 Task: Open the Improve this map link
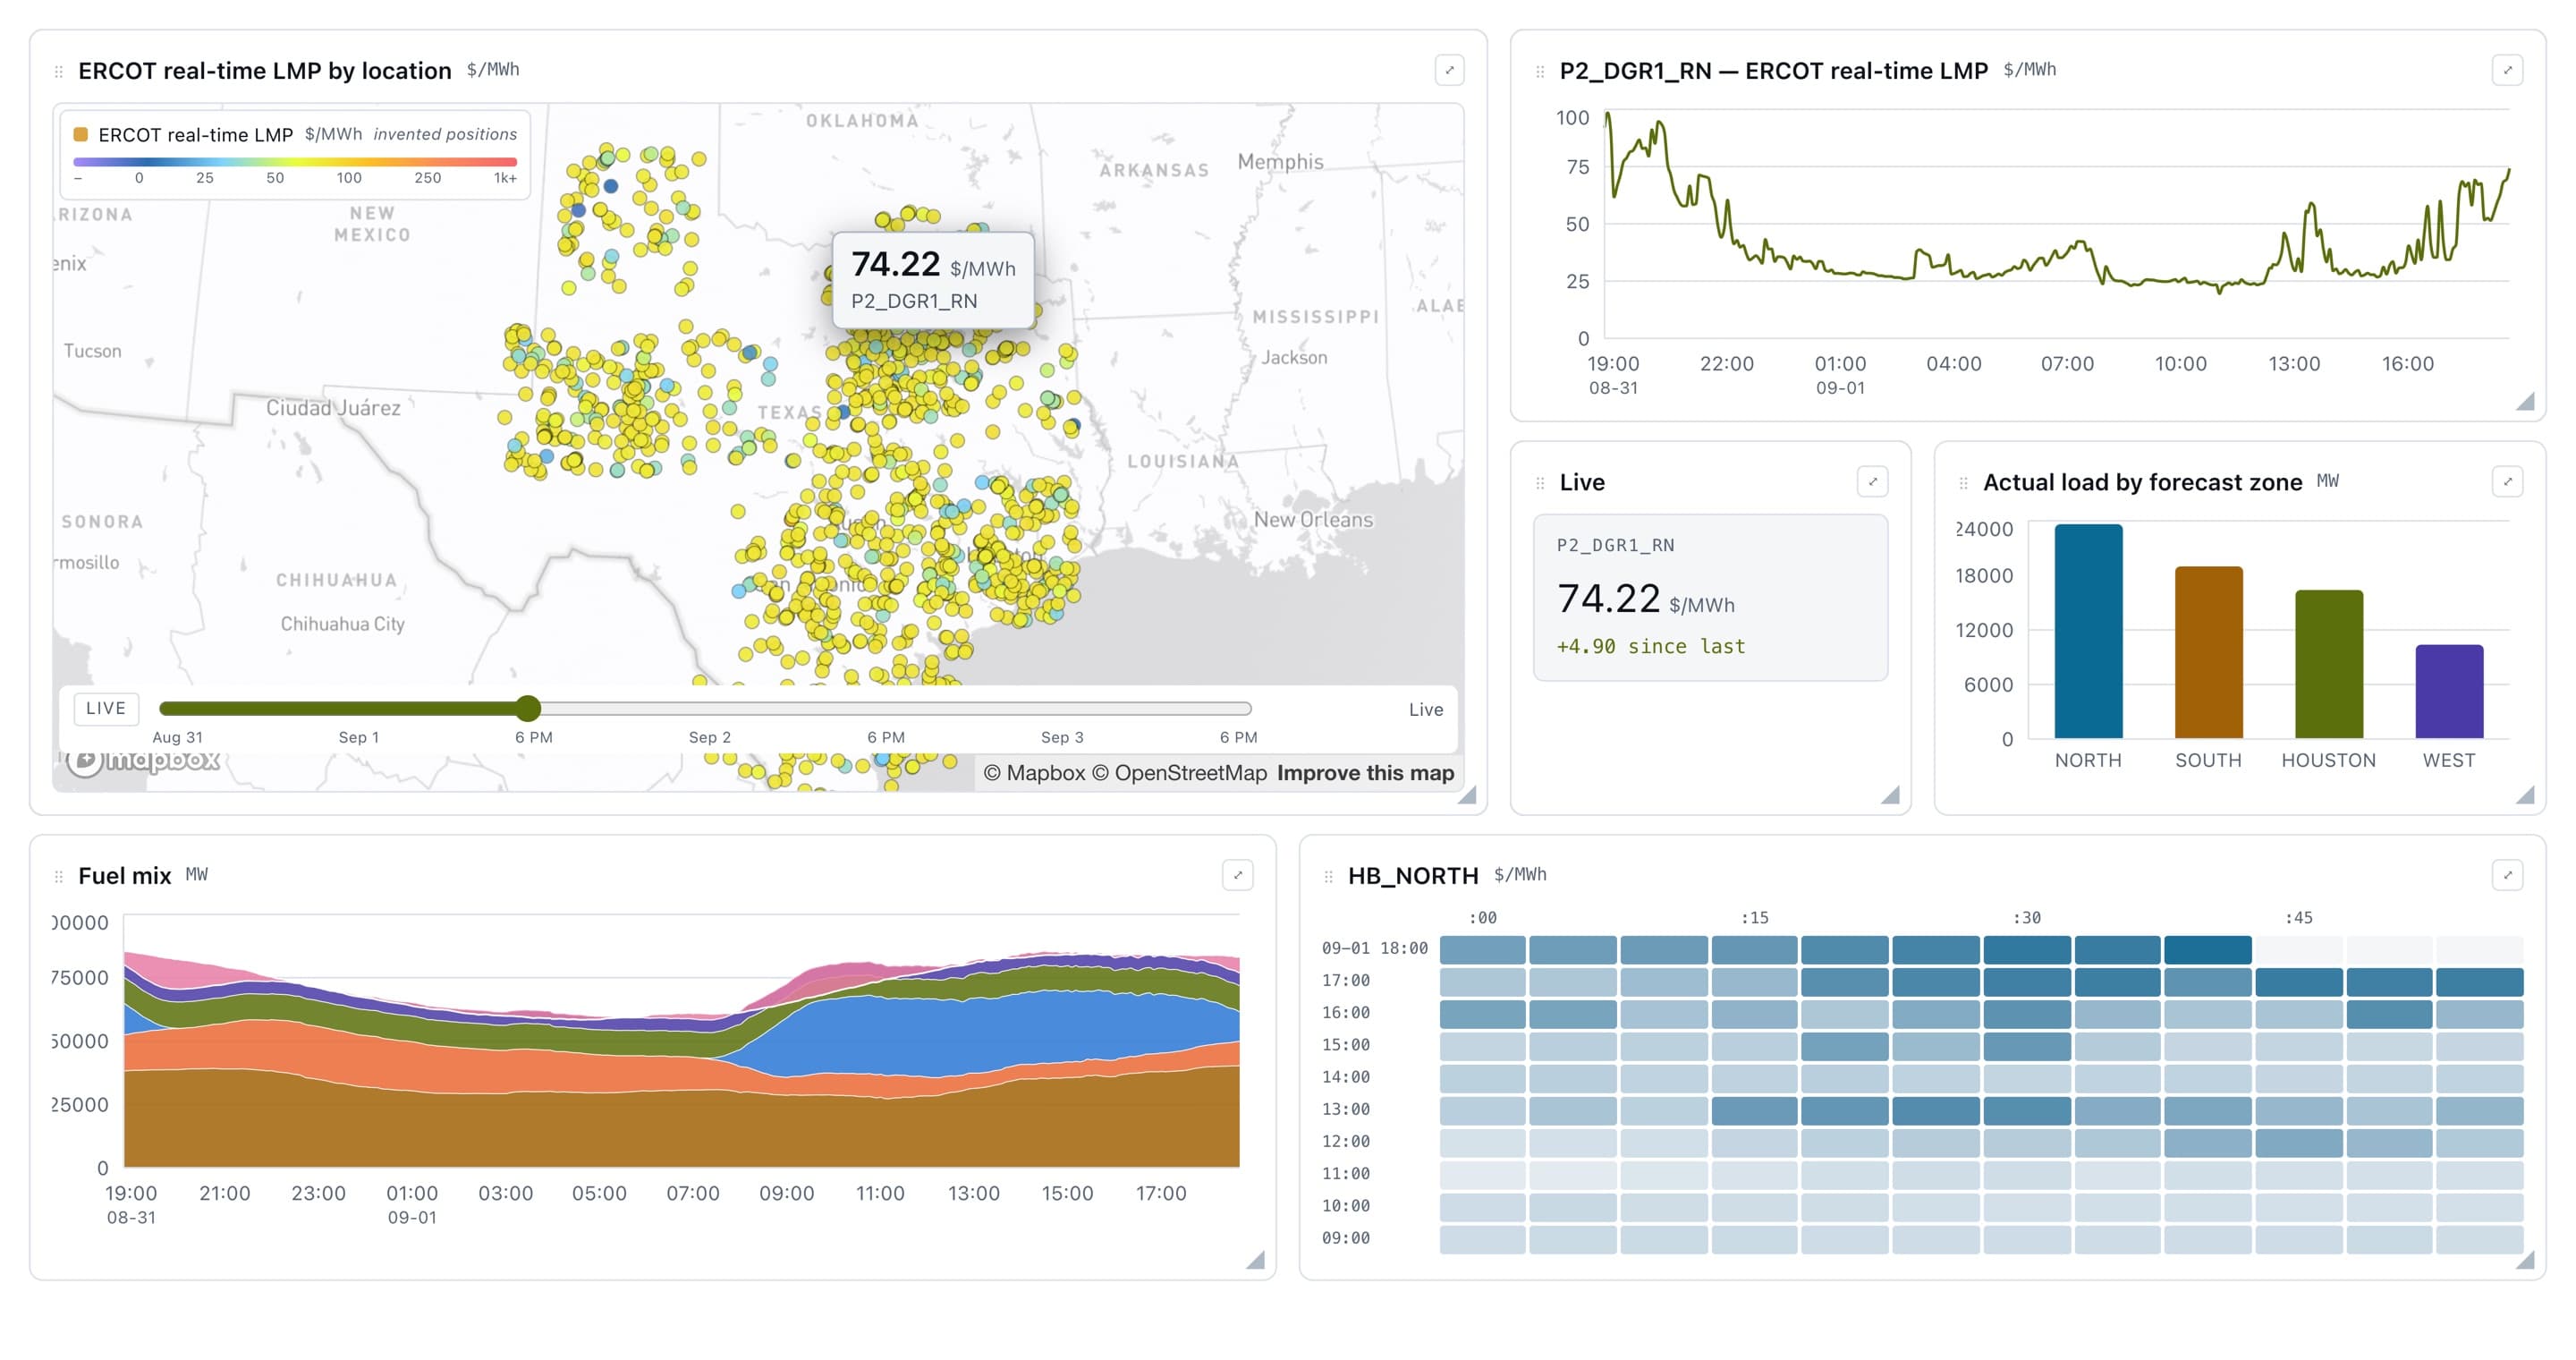[x=1365, y=774]
